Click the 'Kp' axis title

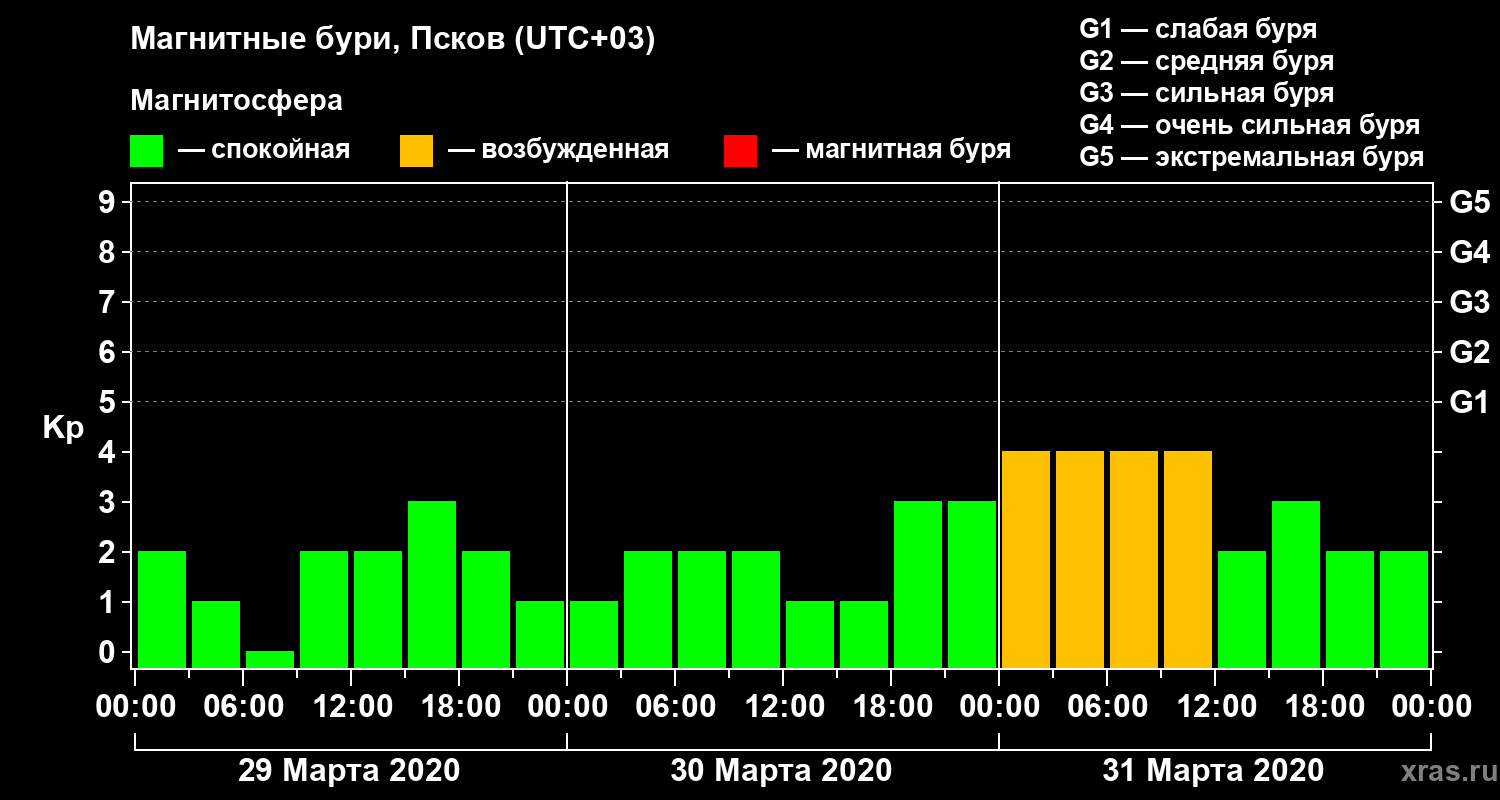62,428
